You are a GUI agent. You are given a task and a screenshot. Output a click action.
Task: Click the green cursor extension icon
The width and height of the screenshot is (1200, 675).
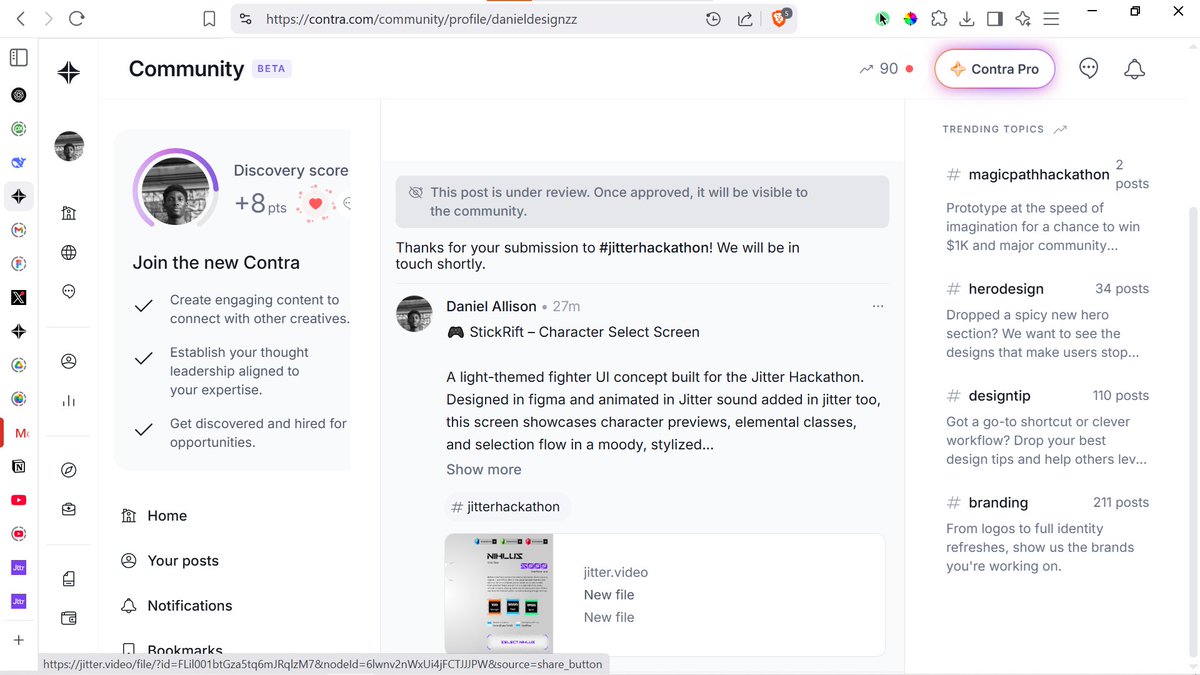coord(882,19)
